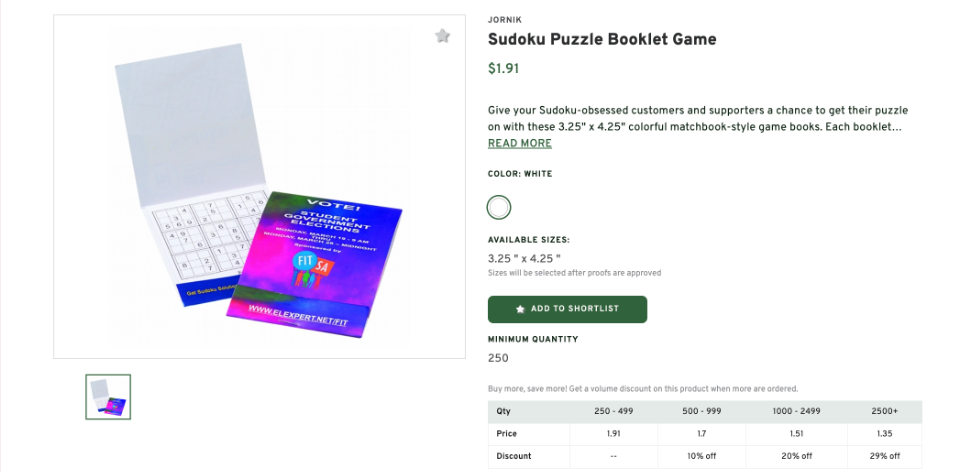Click the Sudoku Puzzle Booklet Game title
The height and width of the screenshot is (472, 980).
click(x=602, y=40)
